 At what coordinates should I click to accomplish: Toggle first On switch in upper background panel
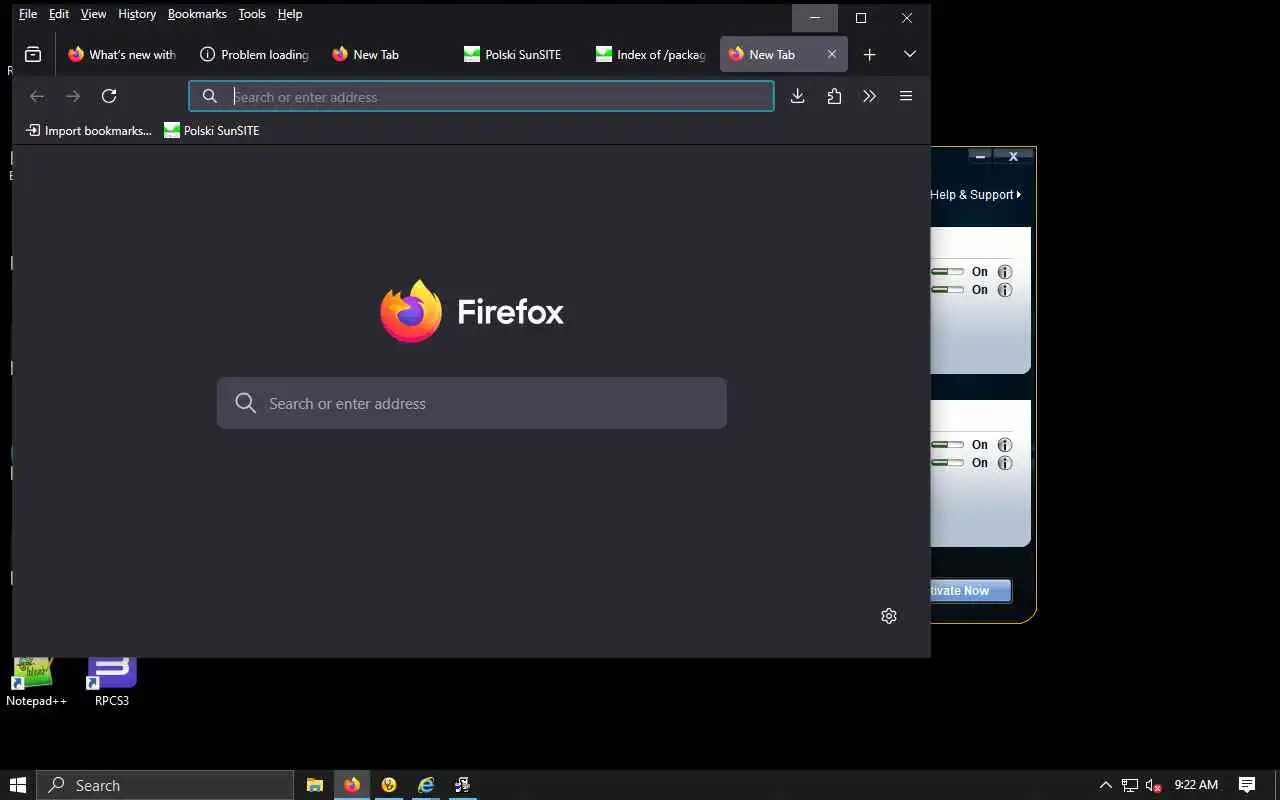click(947, 272)
